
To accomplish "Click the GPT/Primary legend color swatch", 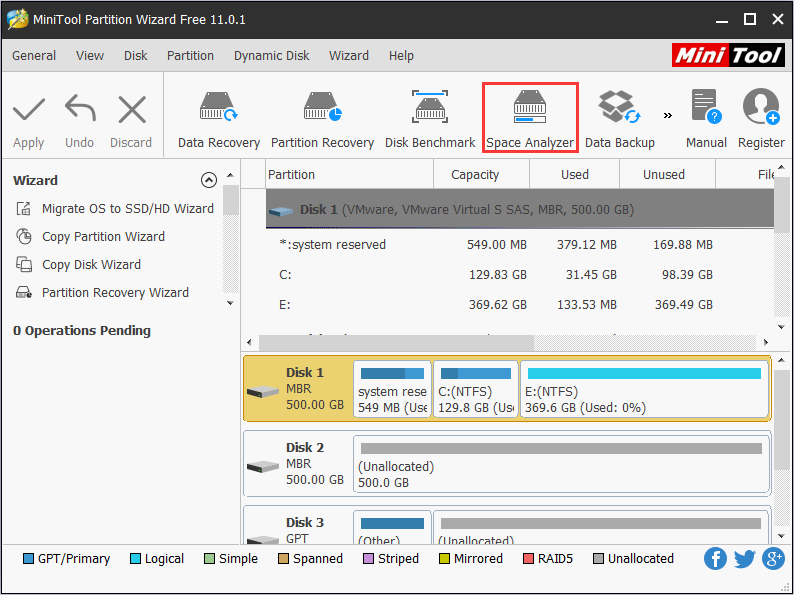I will [28, 559].
